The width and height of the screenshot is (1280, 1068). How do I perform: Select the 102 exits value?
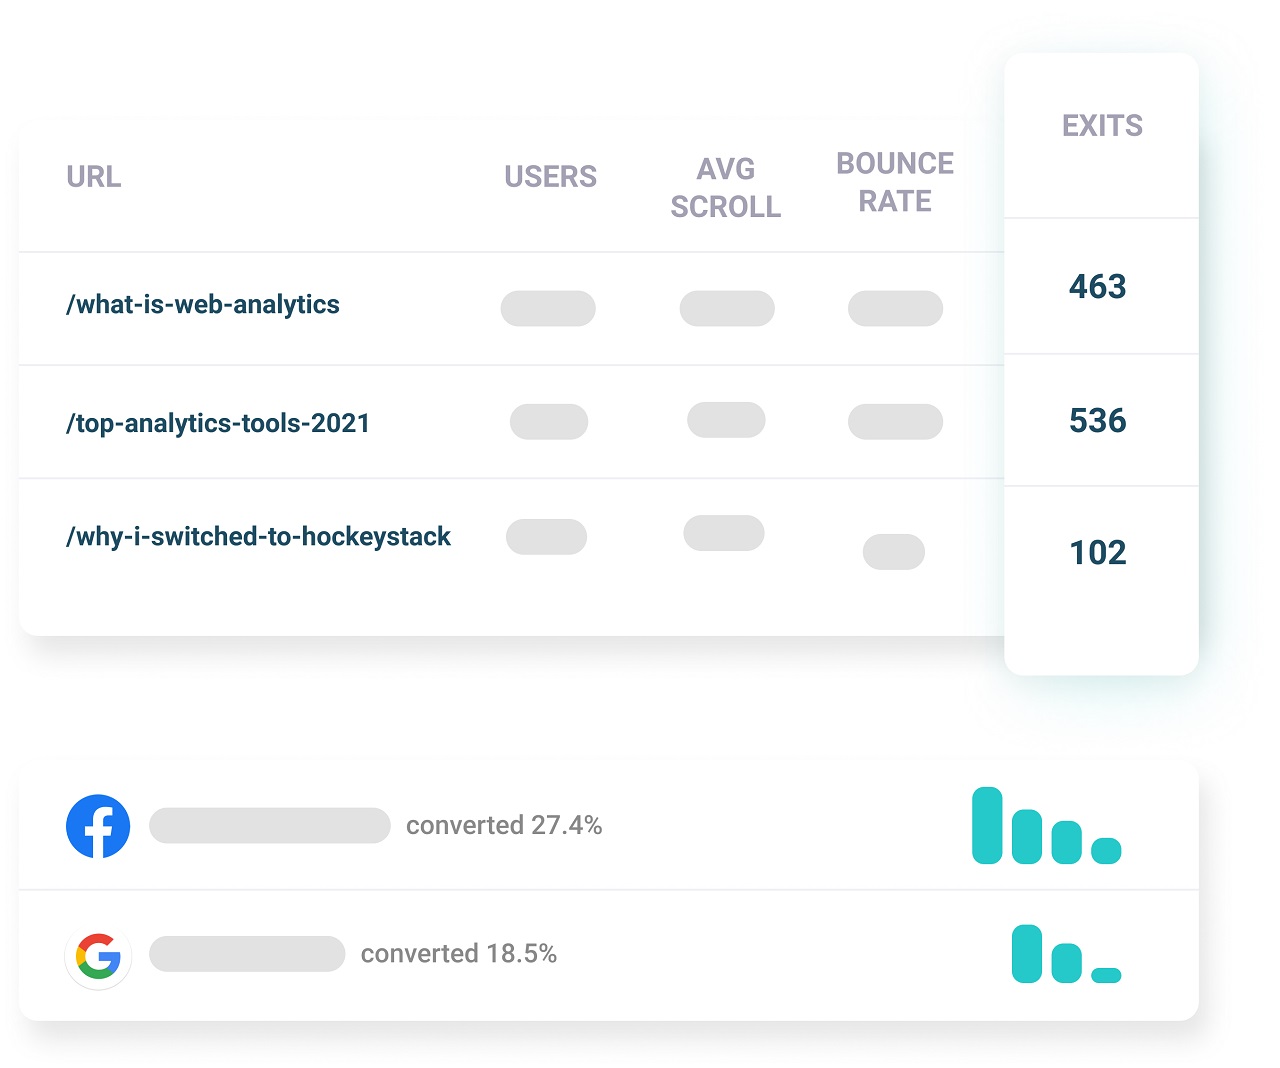pyautogui.click(x=1098, y=553)
